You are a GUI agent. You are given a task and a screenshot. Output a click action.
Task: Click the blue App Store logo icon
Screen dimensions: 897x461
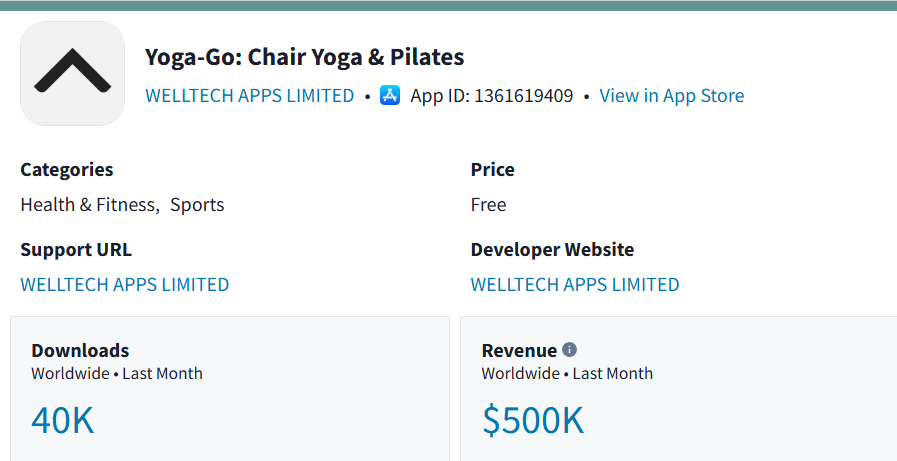[390, 96]
